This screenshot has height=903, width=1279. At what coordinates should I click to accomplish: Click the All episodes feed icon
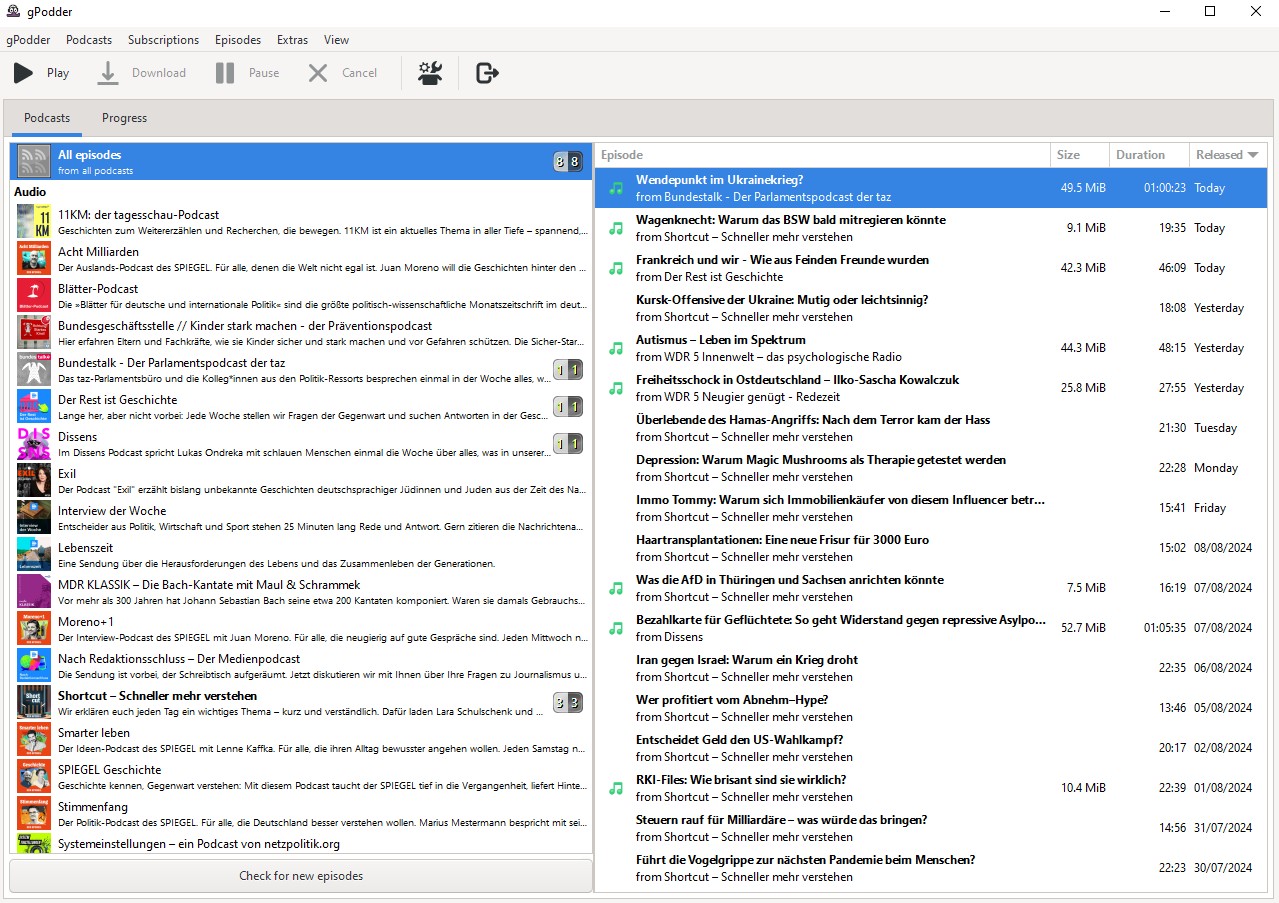[x=34, y=162]
